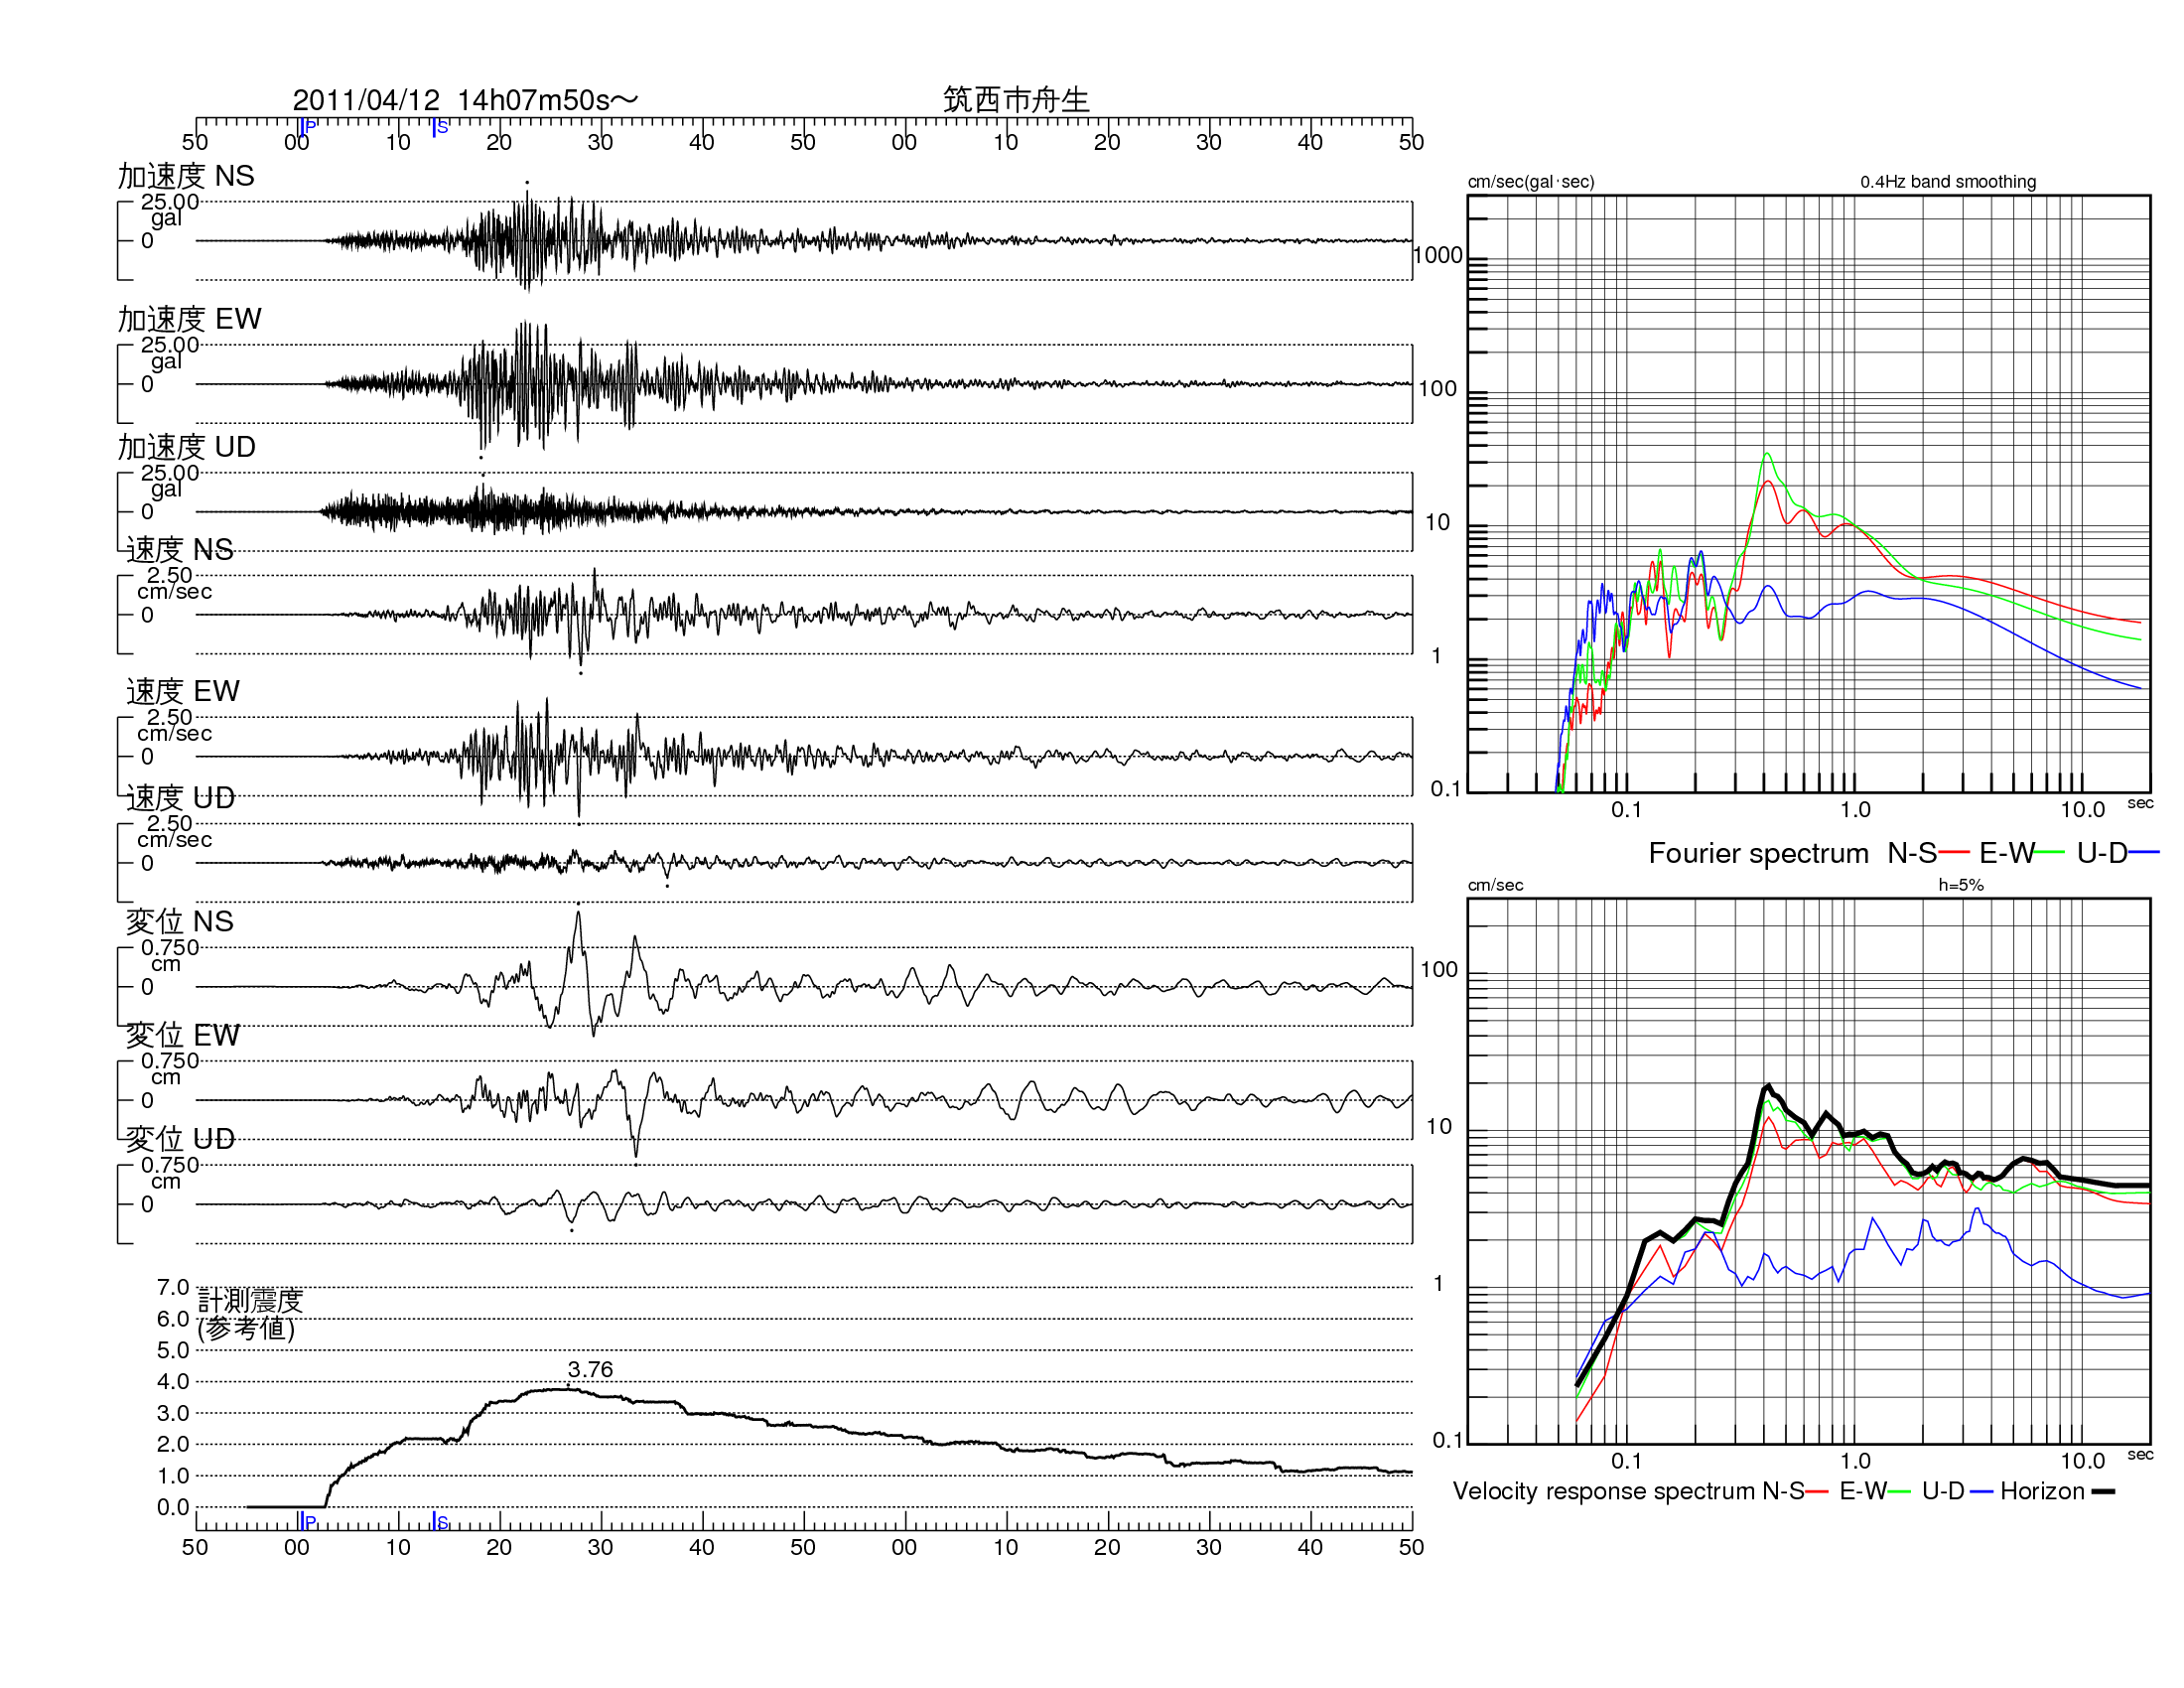Click the 10.0 period label under Fourier spectrum
Viewport: 2184px width, 1688px height.
click(2083, 810)
